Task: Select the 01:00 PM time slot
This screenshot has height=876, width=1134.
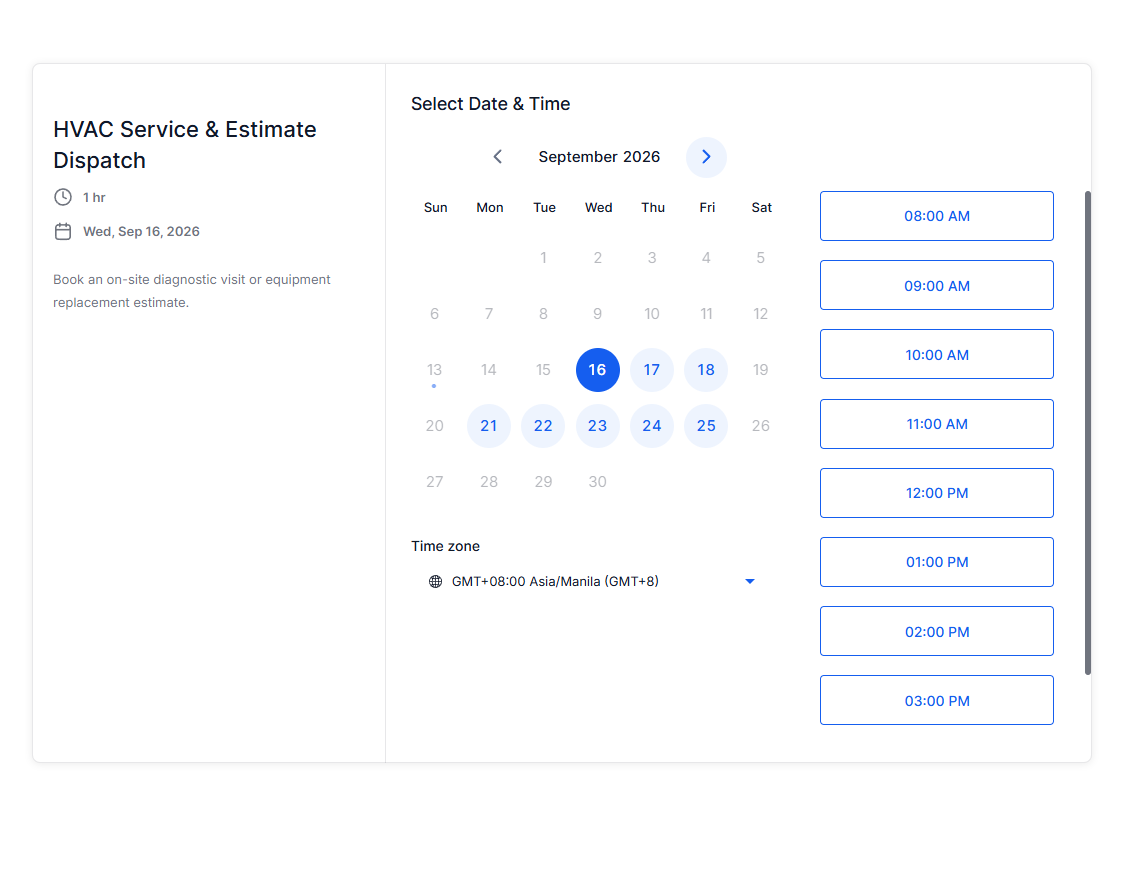Action: pos(937,562)
